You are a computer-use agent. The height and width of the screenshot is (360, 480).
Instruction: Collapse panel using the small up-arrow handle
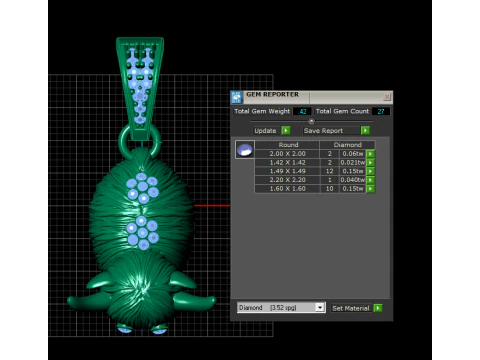[x=311, y=121]
